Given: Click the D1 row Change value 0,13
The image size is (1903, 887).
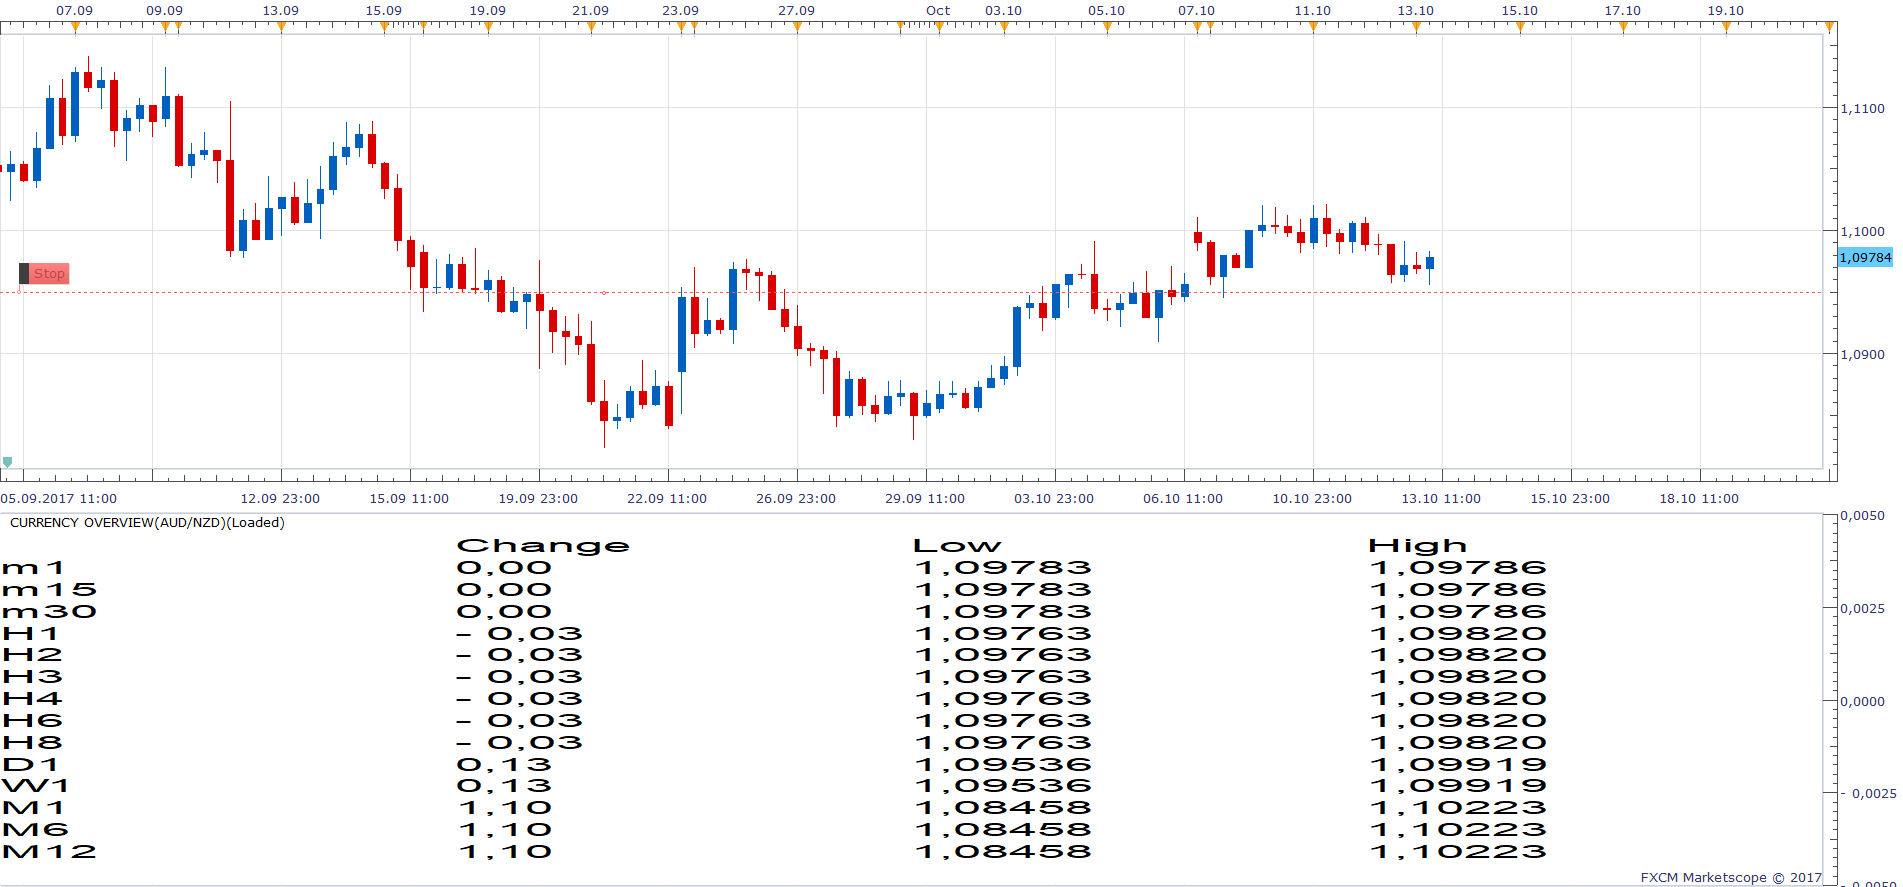Looking at the screenshot, I should pos(505,765).
